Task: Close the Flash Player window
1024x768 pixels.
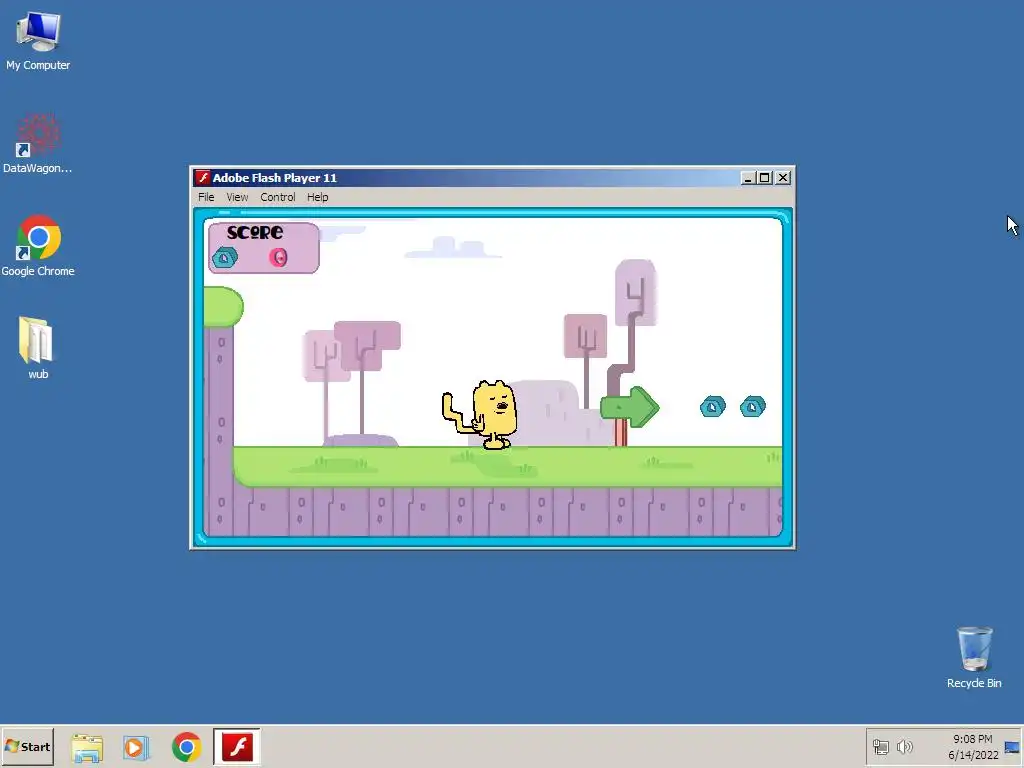Action: [783, 178]
